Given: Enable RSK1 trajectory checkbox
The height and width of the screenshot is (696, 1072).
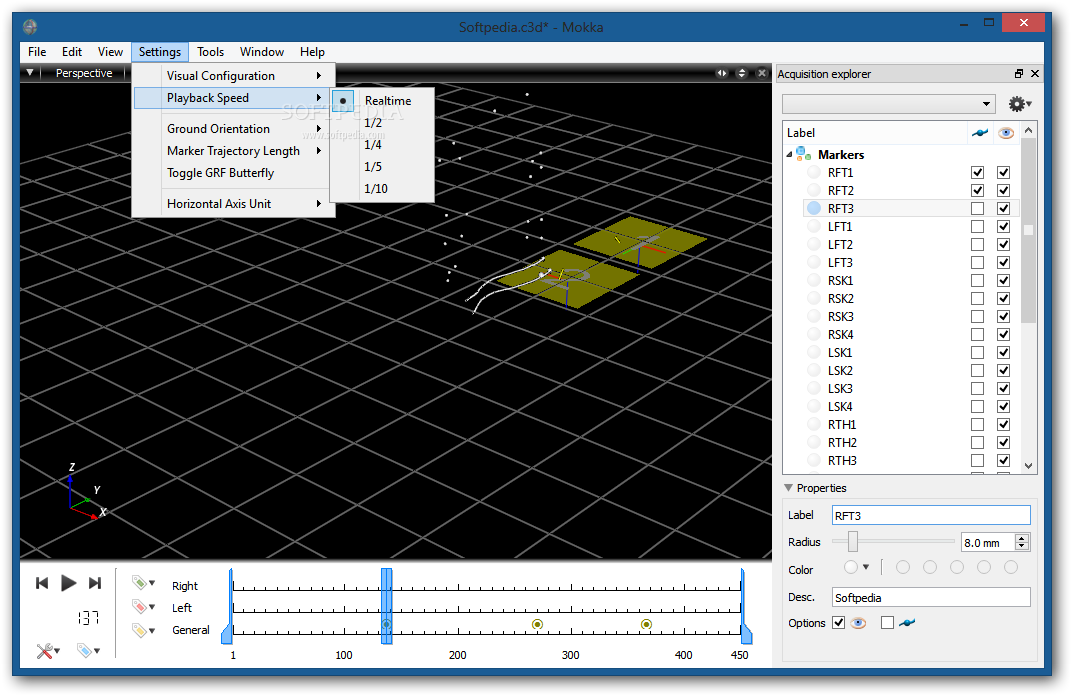Looking at the screenshot, I should tap(978, 280).
